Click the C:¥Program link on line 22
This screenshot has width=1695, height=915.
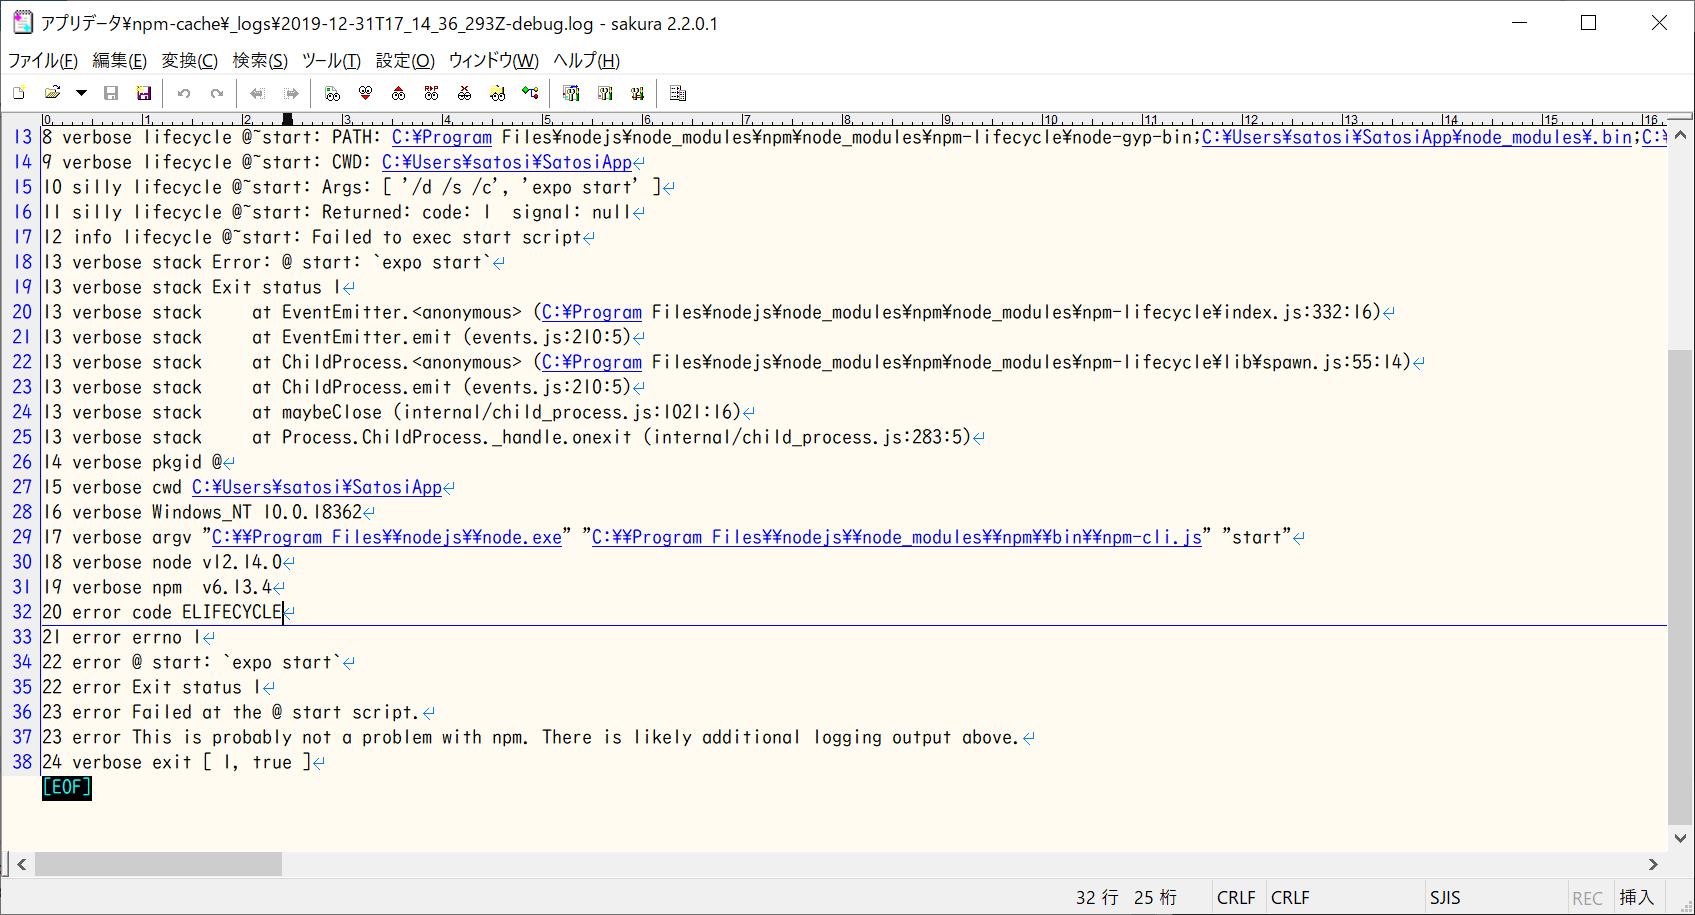[x=592, y=362]
